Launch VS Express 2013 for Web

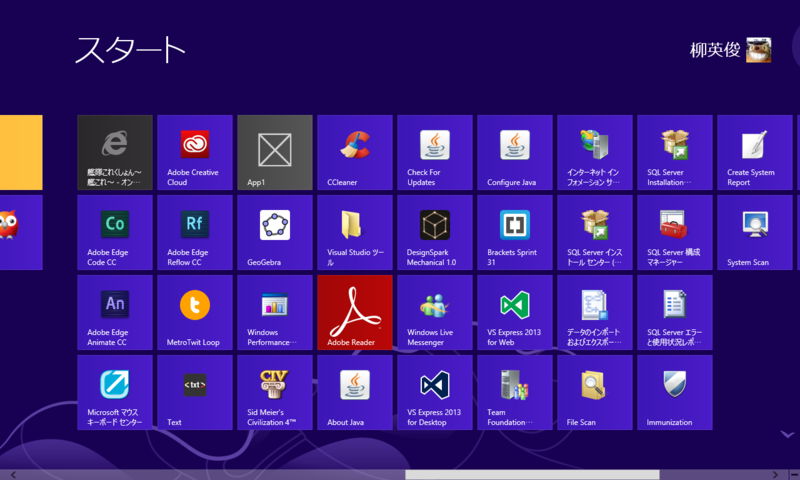tap(515, 313)
